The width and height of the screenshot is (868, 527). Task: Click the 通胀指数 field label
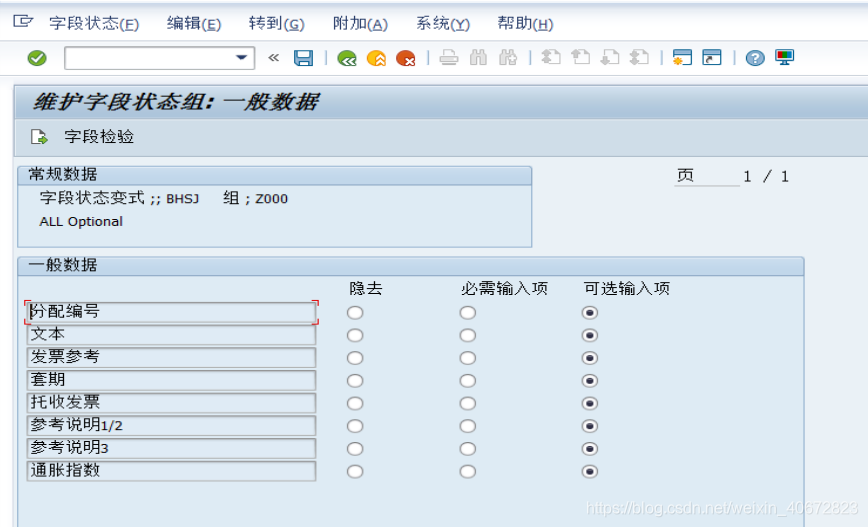point(172,471)
